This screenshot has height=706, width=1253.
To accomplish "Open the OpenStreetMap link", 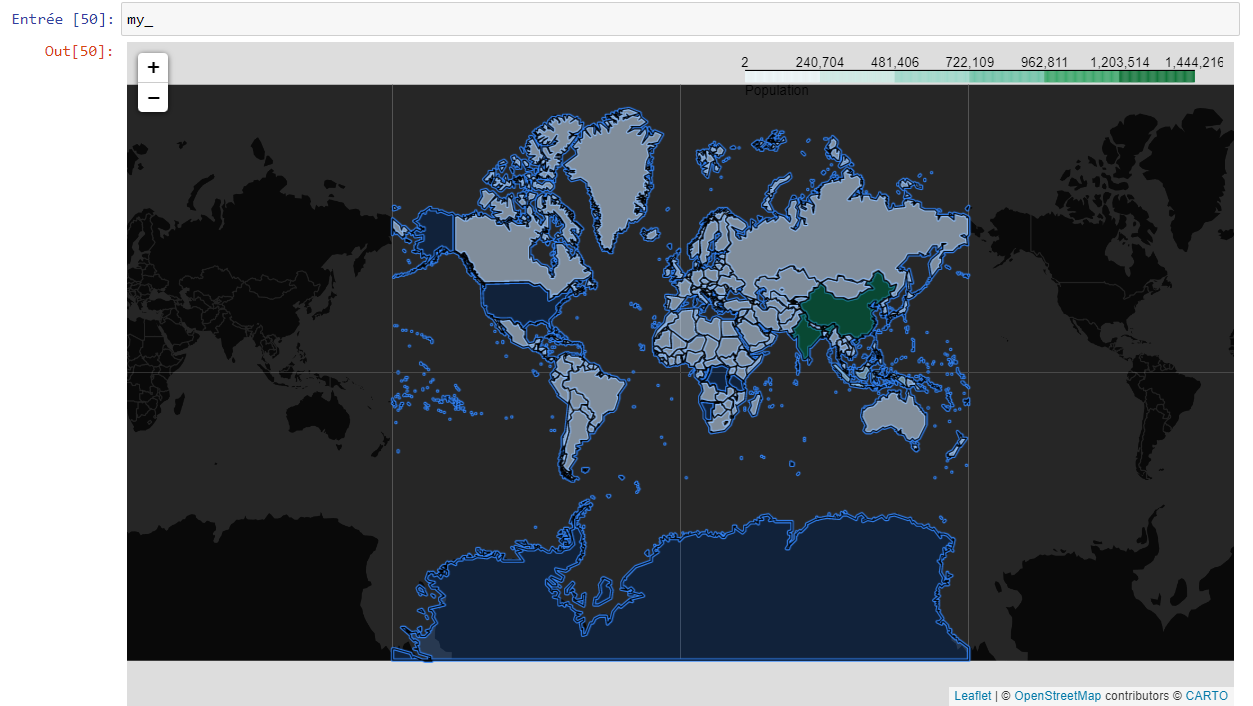I will [x=1057, y=696].
